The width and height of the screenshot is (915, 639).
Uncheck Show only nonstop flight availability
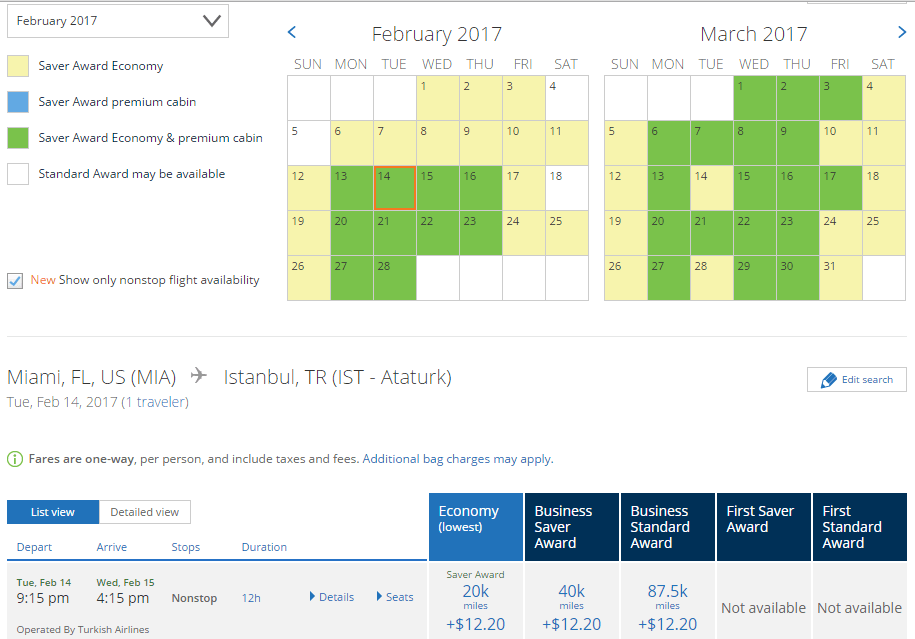click(15, 281)
